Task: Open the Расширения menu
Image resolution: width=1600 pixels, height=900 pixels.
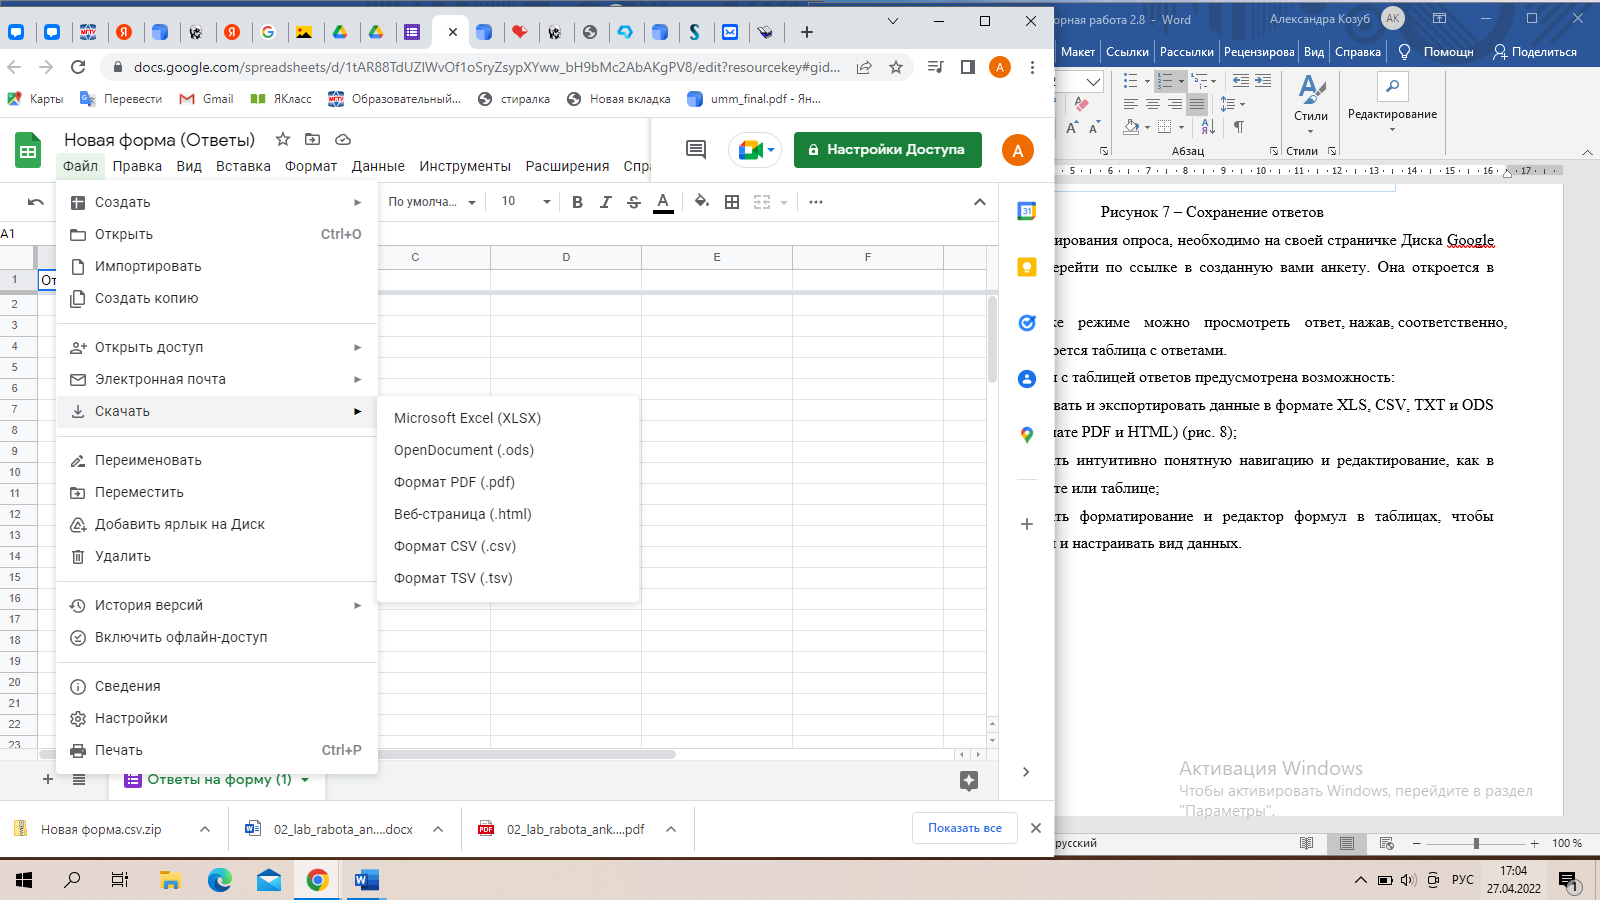Action: tap(567, 166)
